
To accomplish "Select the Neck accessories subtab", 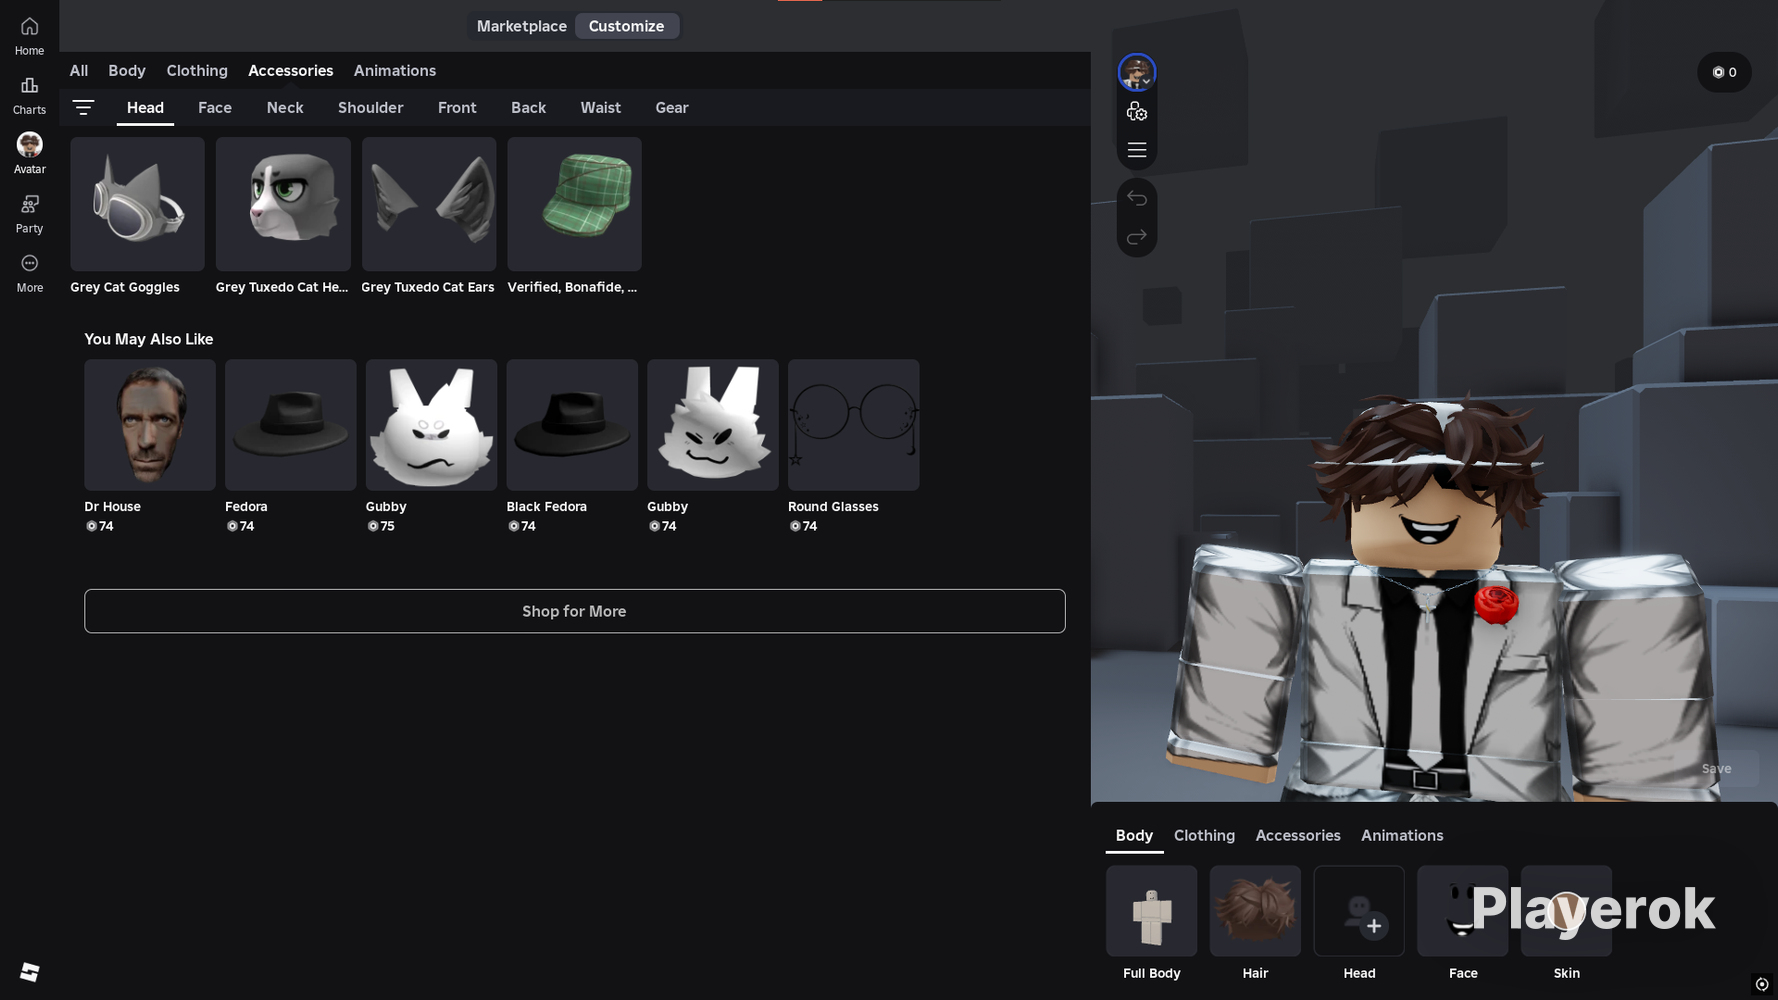I will 285,108.
